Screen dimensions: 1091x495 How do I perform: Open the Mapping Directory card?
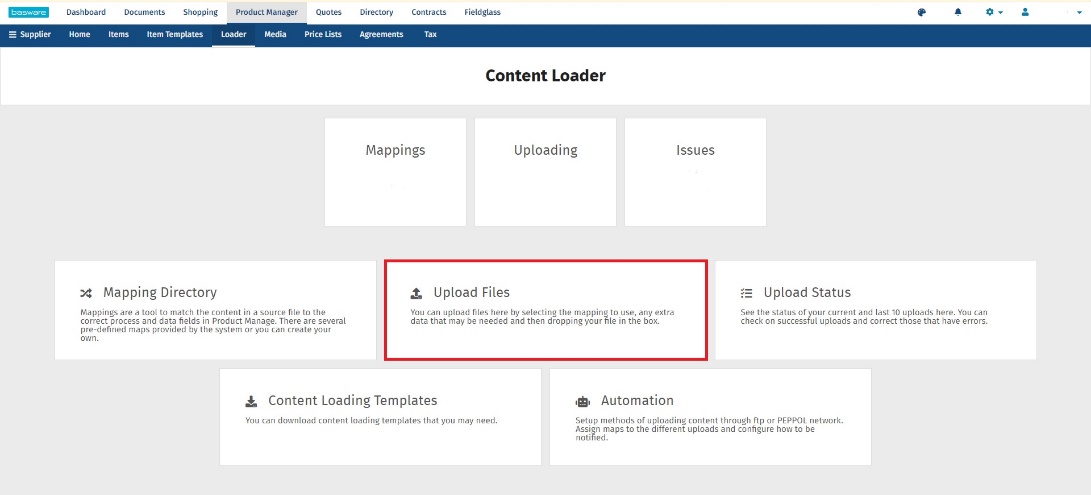click(215, 311)
